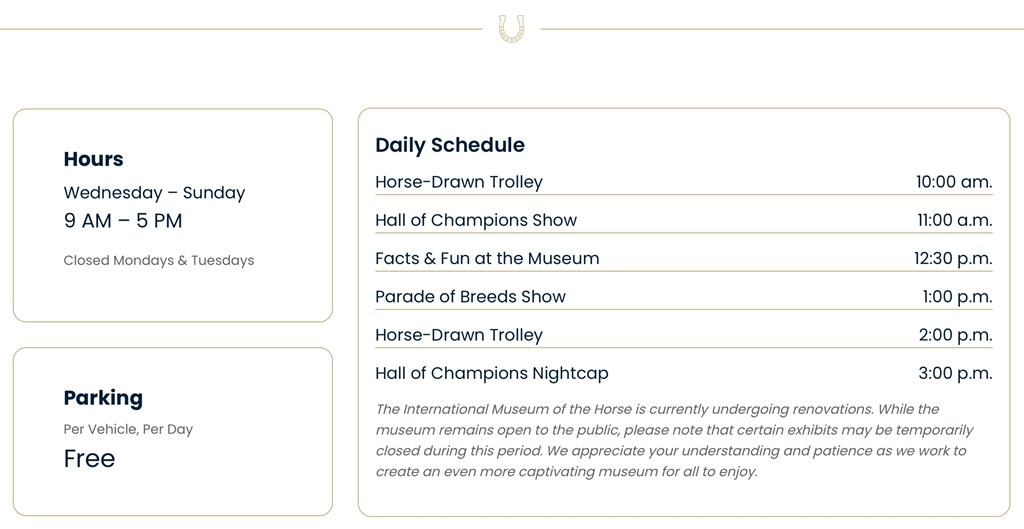The height and width of the screenshot is (529, 1024).
Task: Click the 3:00 p.m. nightcap time
Action: point(955,373)
